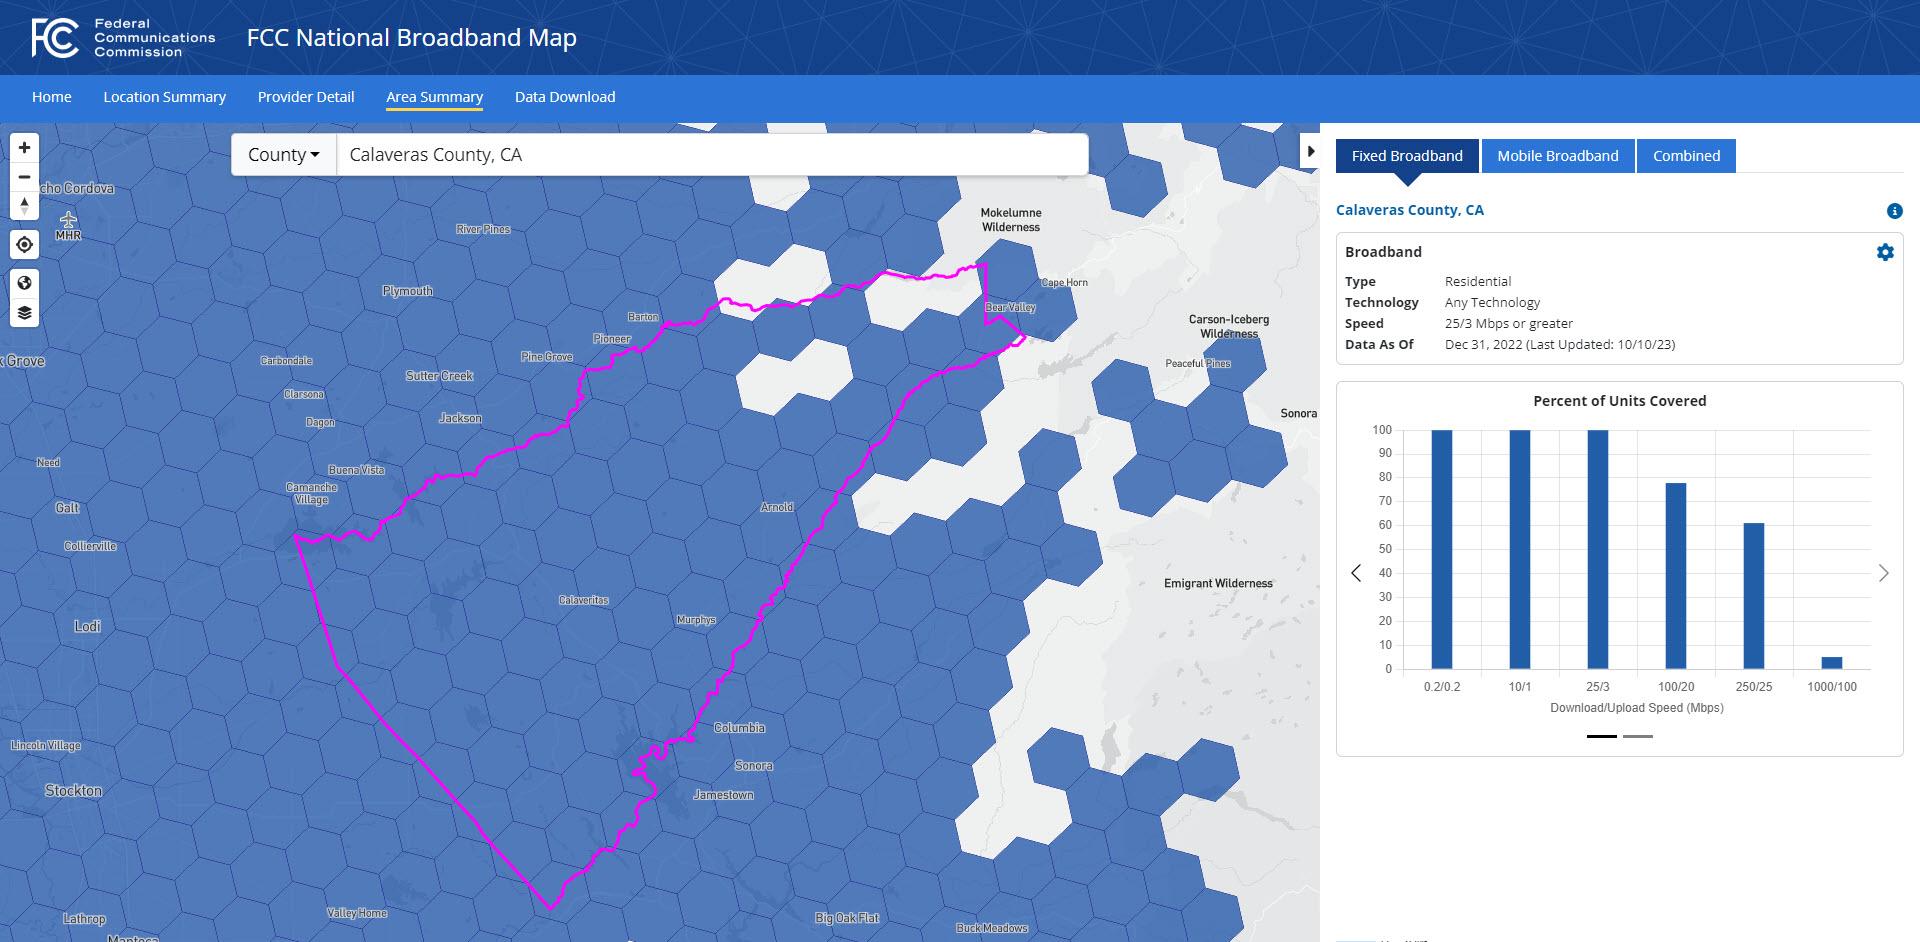Find my location on map

25,244
